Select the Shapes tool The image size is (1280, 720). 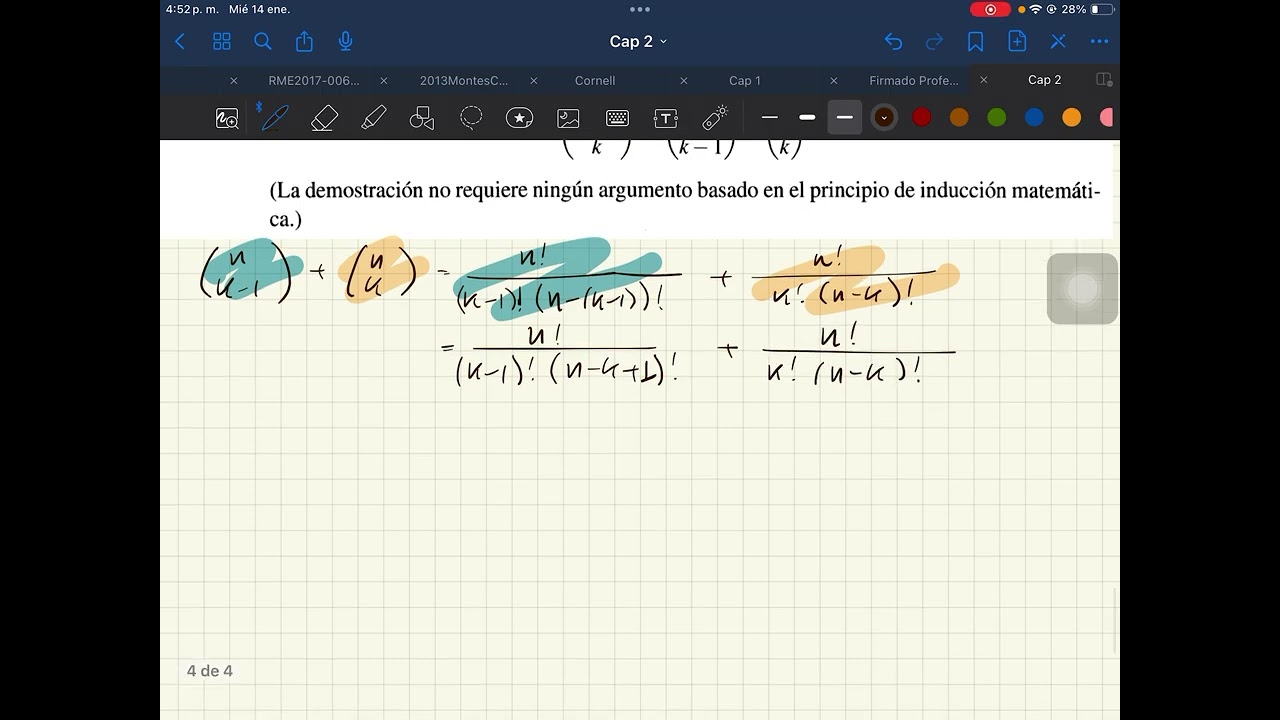[422, 118]
